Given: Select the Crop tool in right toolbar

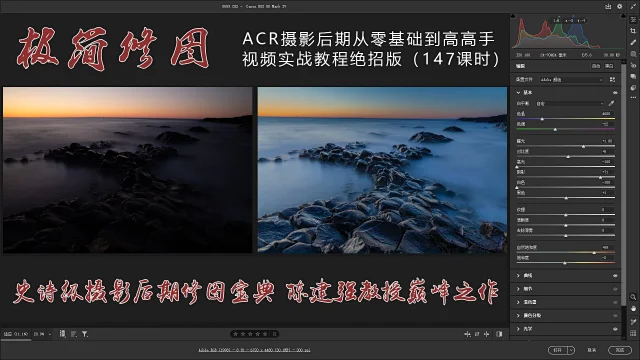Looking at the screenshot, I should coord(633,31).
